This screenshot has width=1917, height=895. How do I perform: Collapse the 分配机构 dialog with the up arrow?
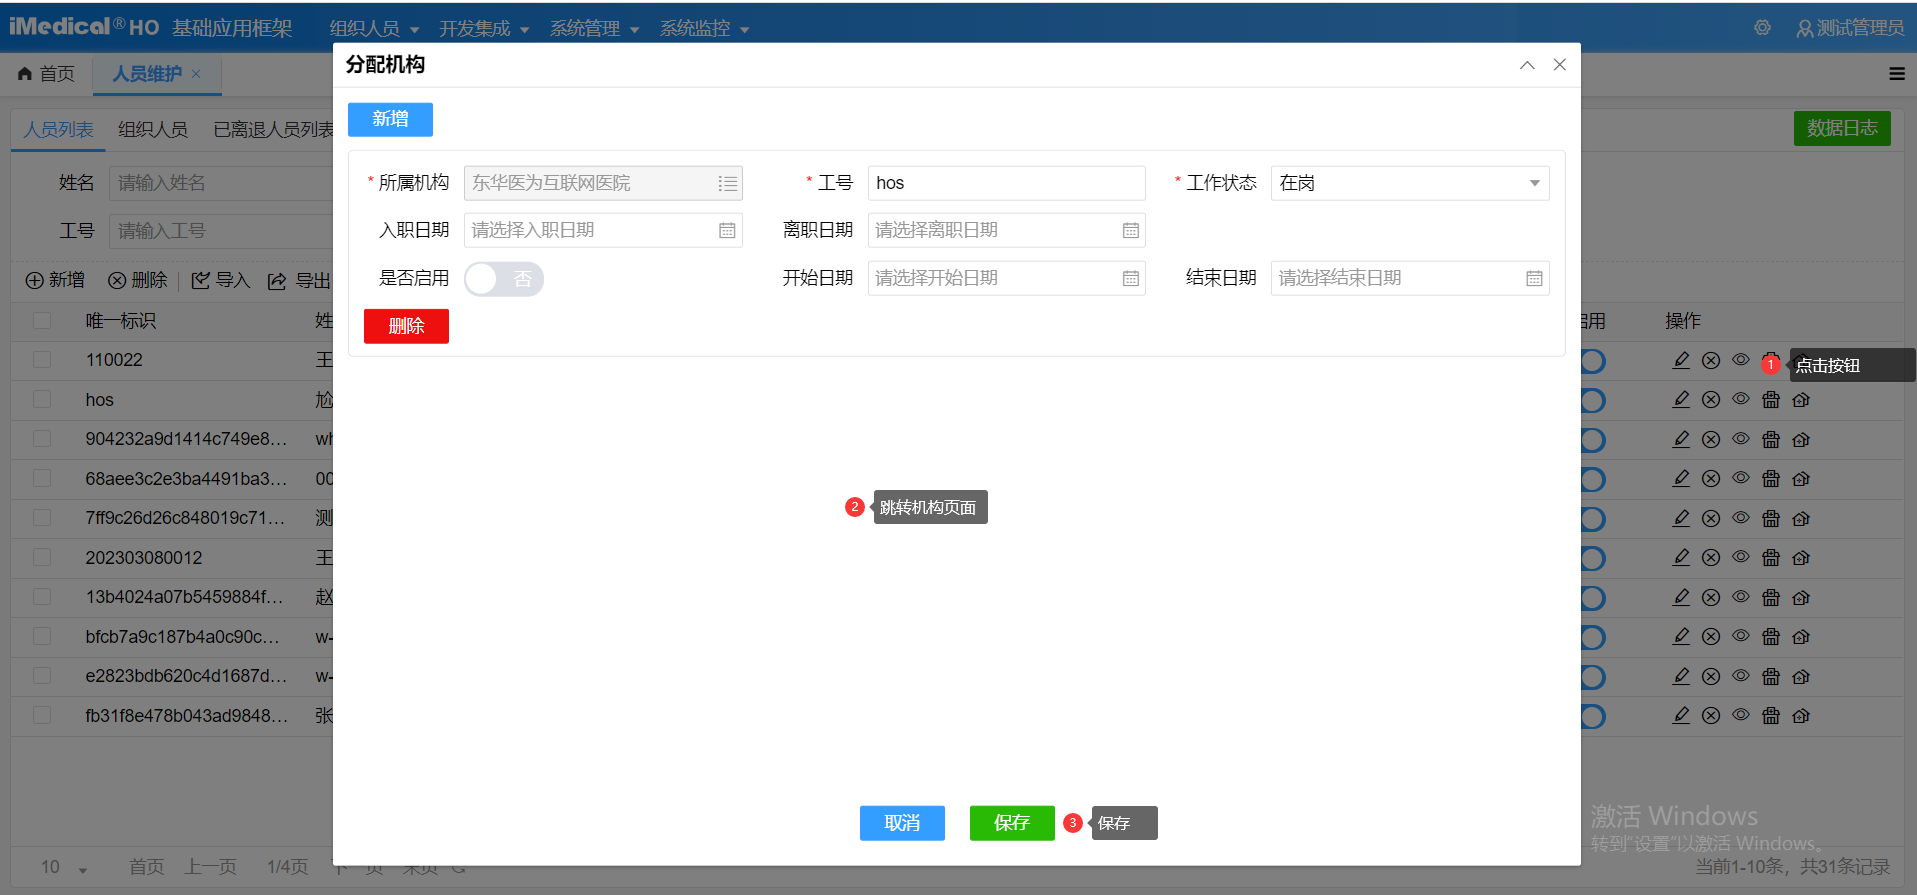coord(1527,65)
